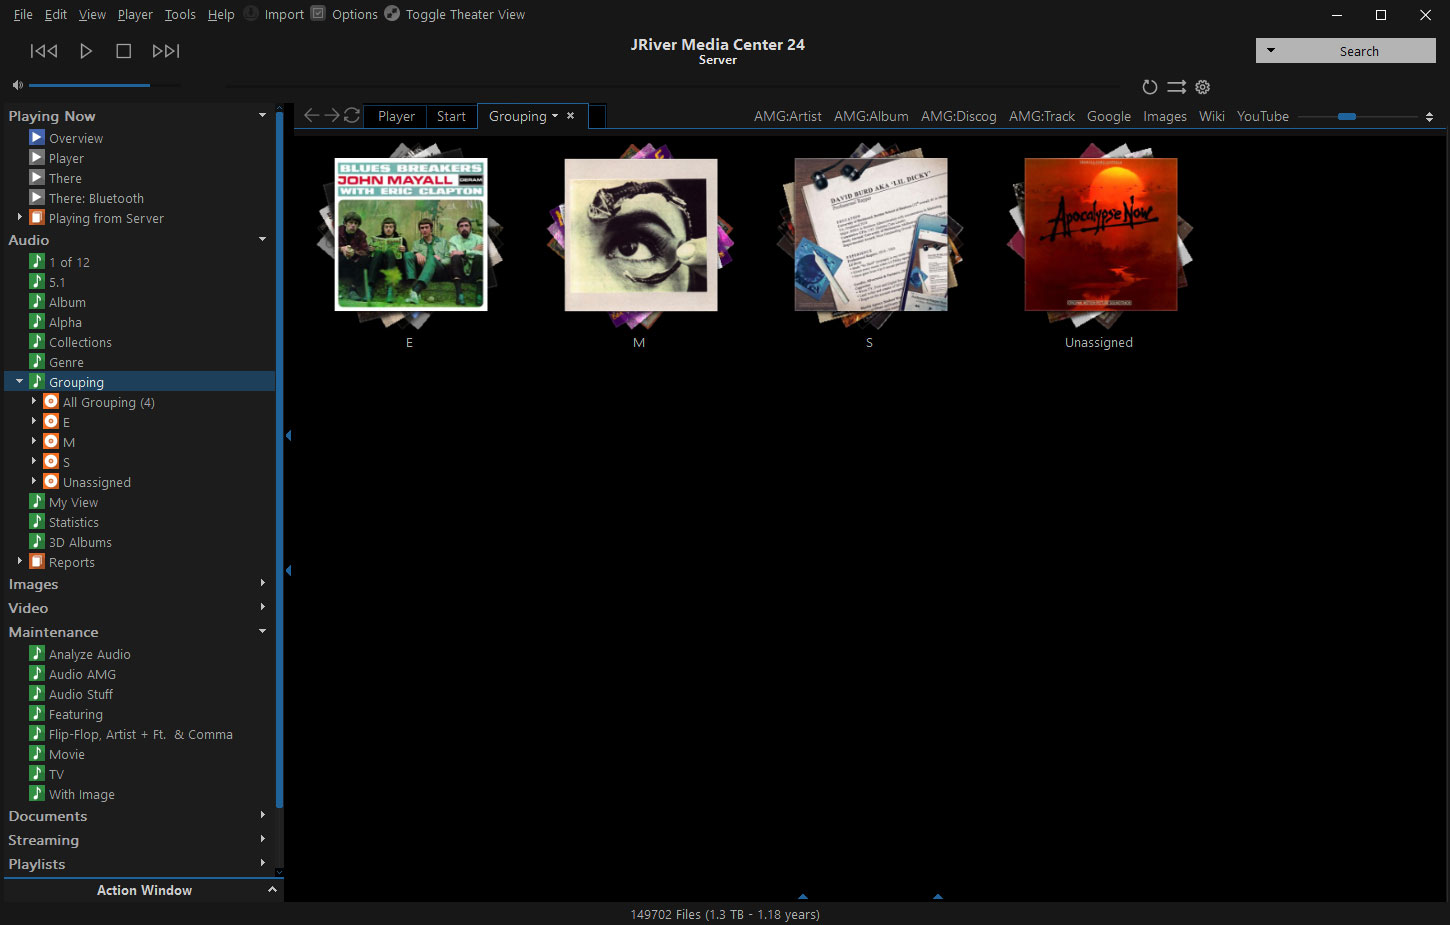The width and height of the screenshot is (1450, 925).
Task: Open the Tools menu
Action: click(180, 14)
